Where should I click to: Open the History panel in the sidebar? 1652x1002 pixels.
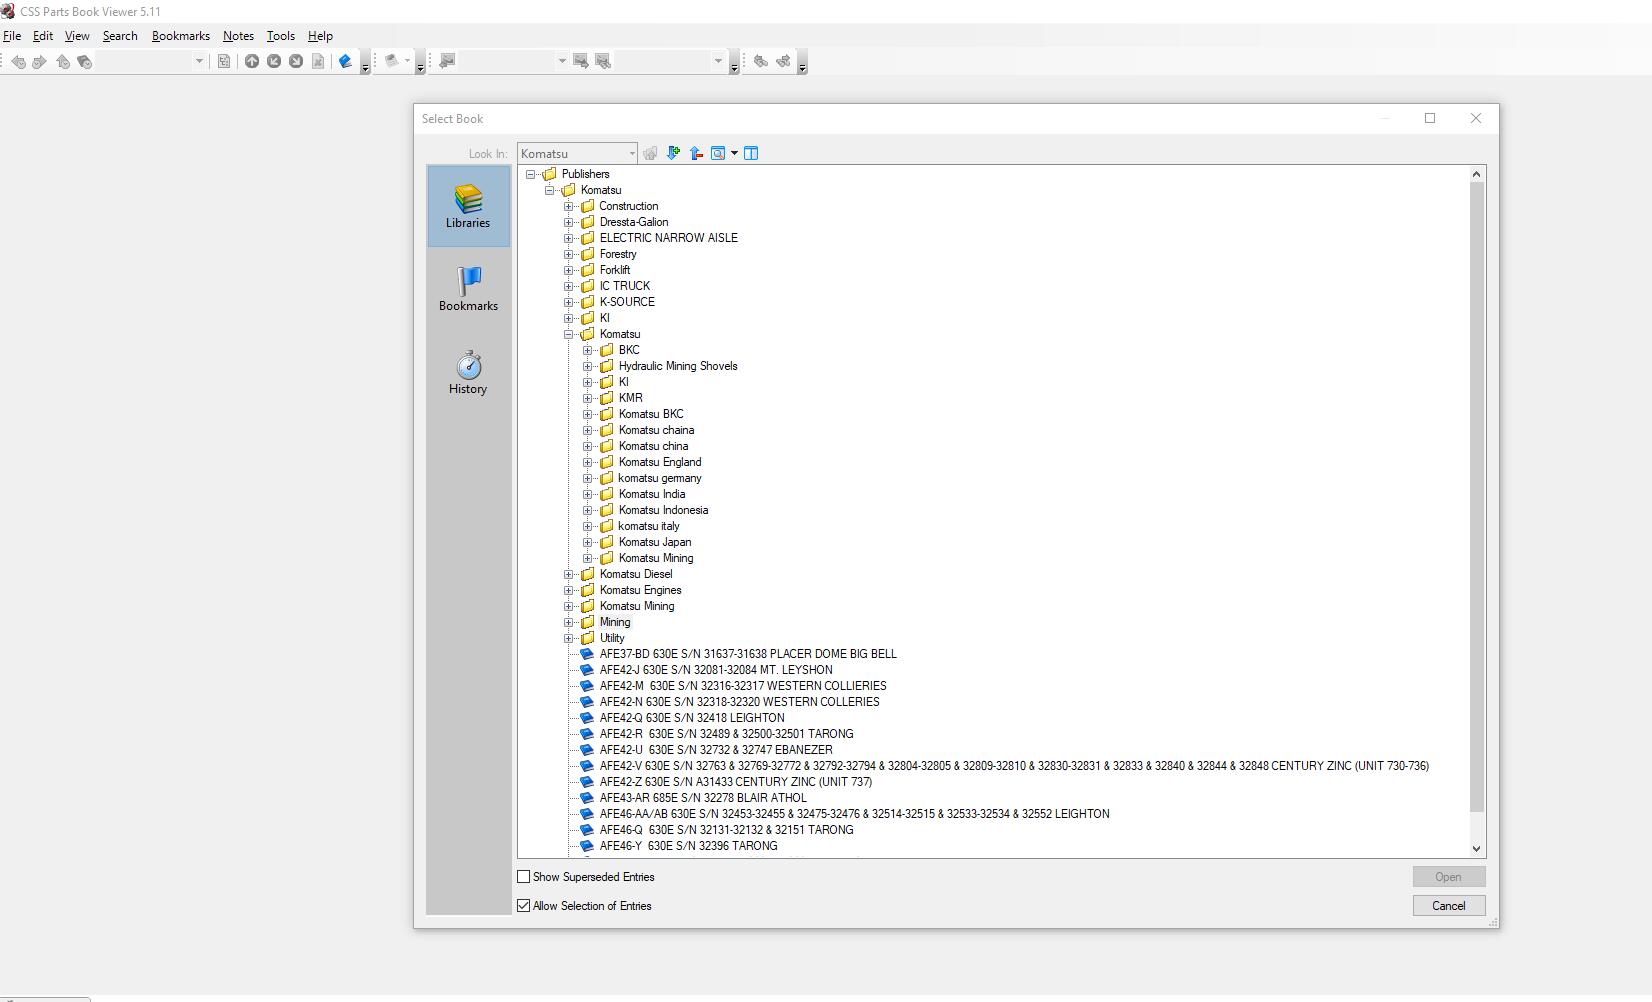coord(468,372)
